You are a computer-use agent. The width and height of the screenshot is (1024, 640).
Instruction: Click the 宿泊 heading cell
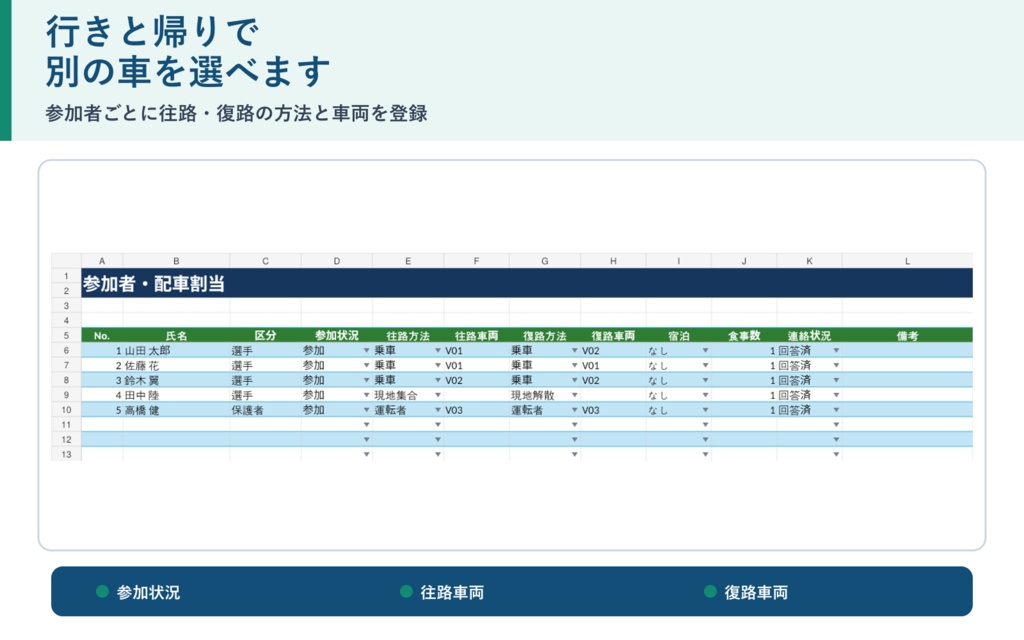pos(679,336)
